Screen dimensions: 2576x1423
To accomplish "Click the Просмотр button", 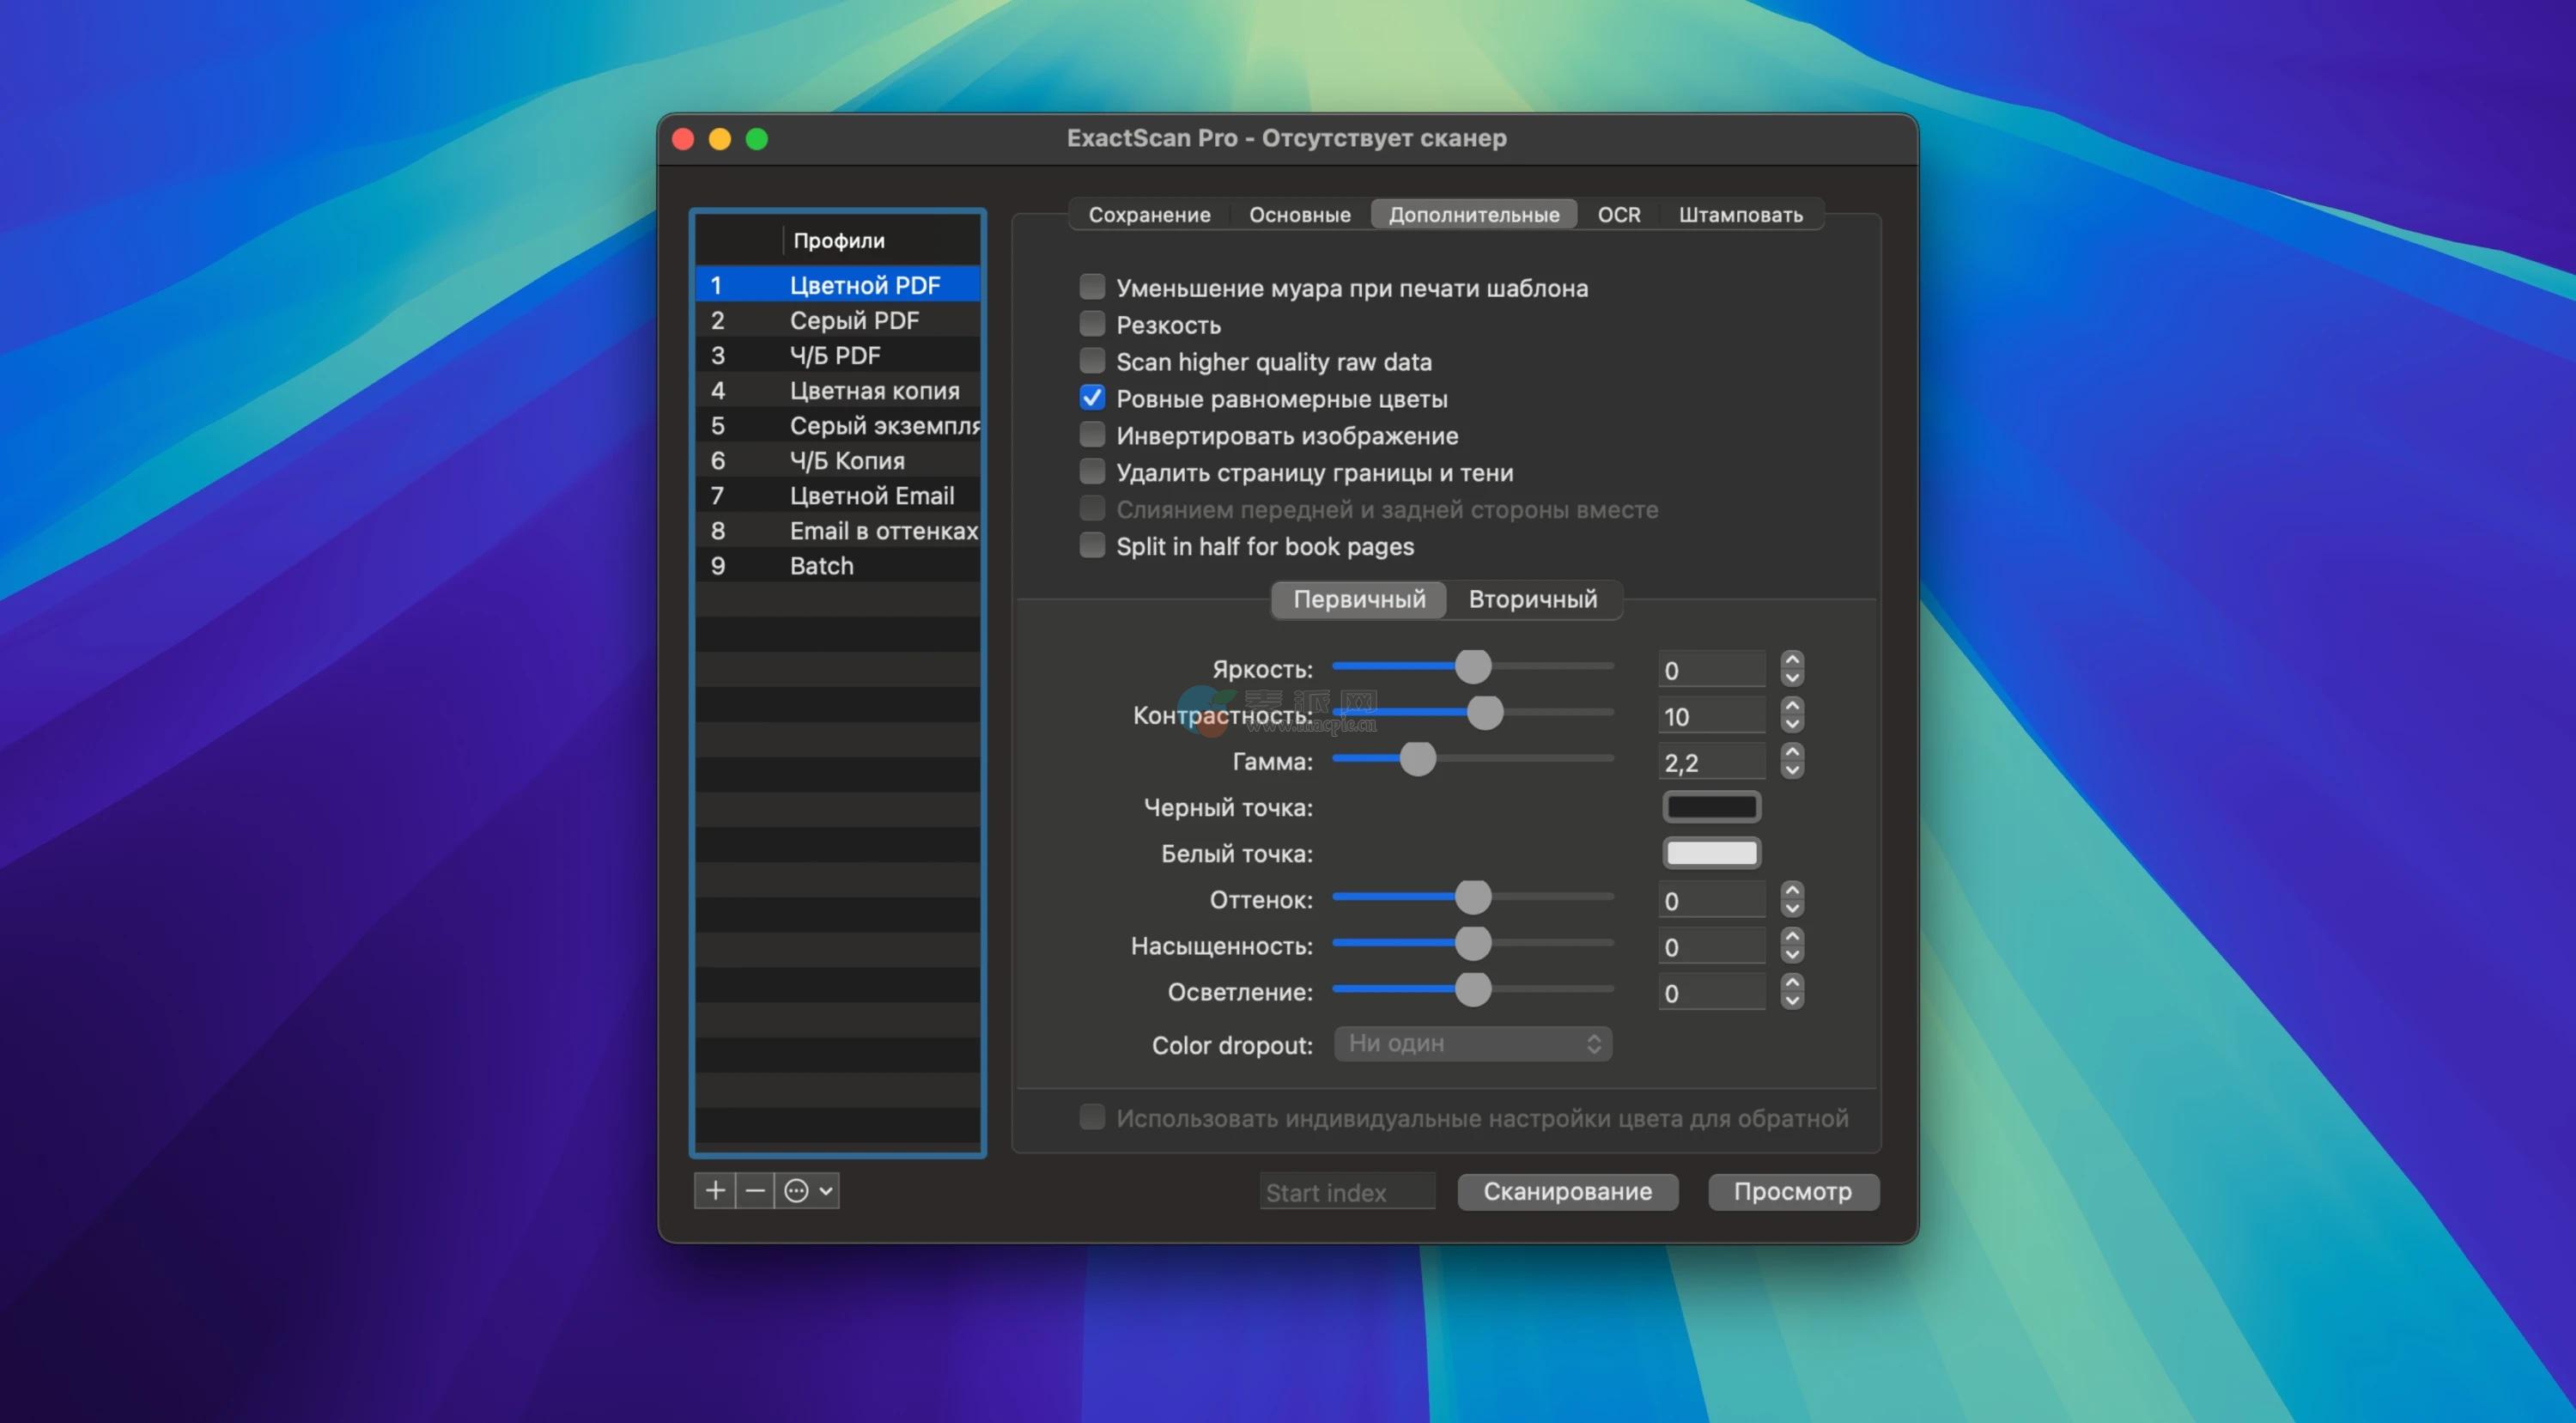I will (x=1792, y=1191).
